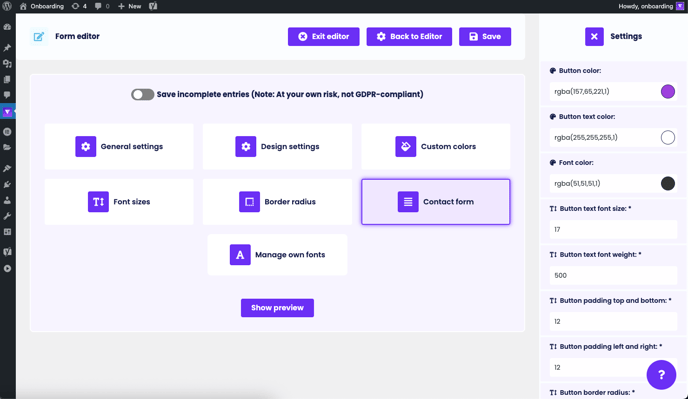Click the 'Settings' panel title text
This screenshot has height=399, width=688.
pyautogui.click(x=626, y=36)
